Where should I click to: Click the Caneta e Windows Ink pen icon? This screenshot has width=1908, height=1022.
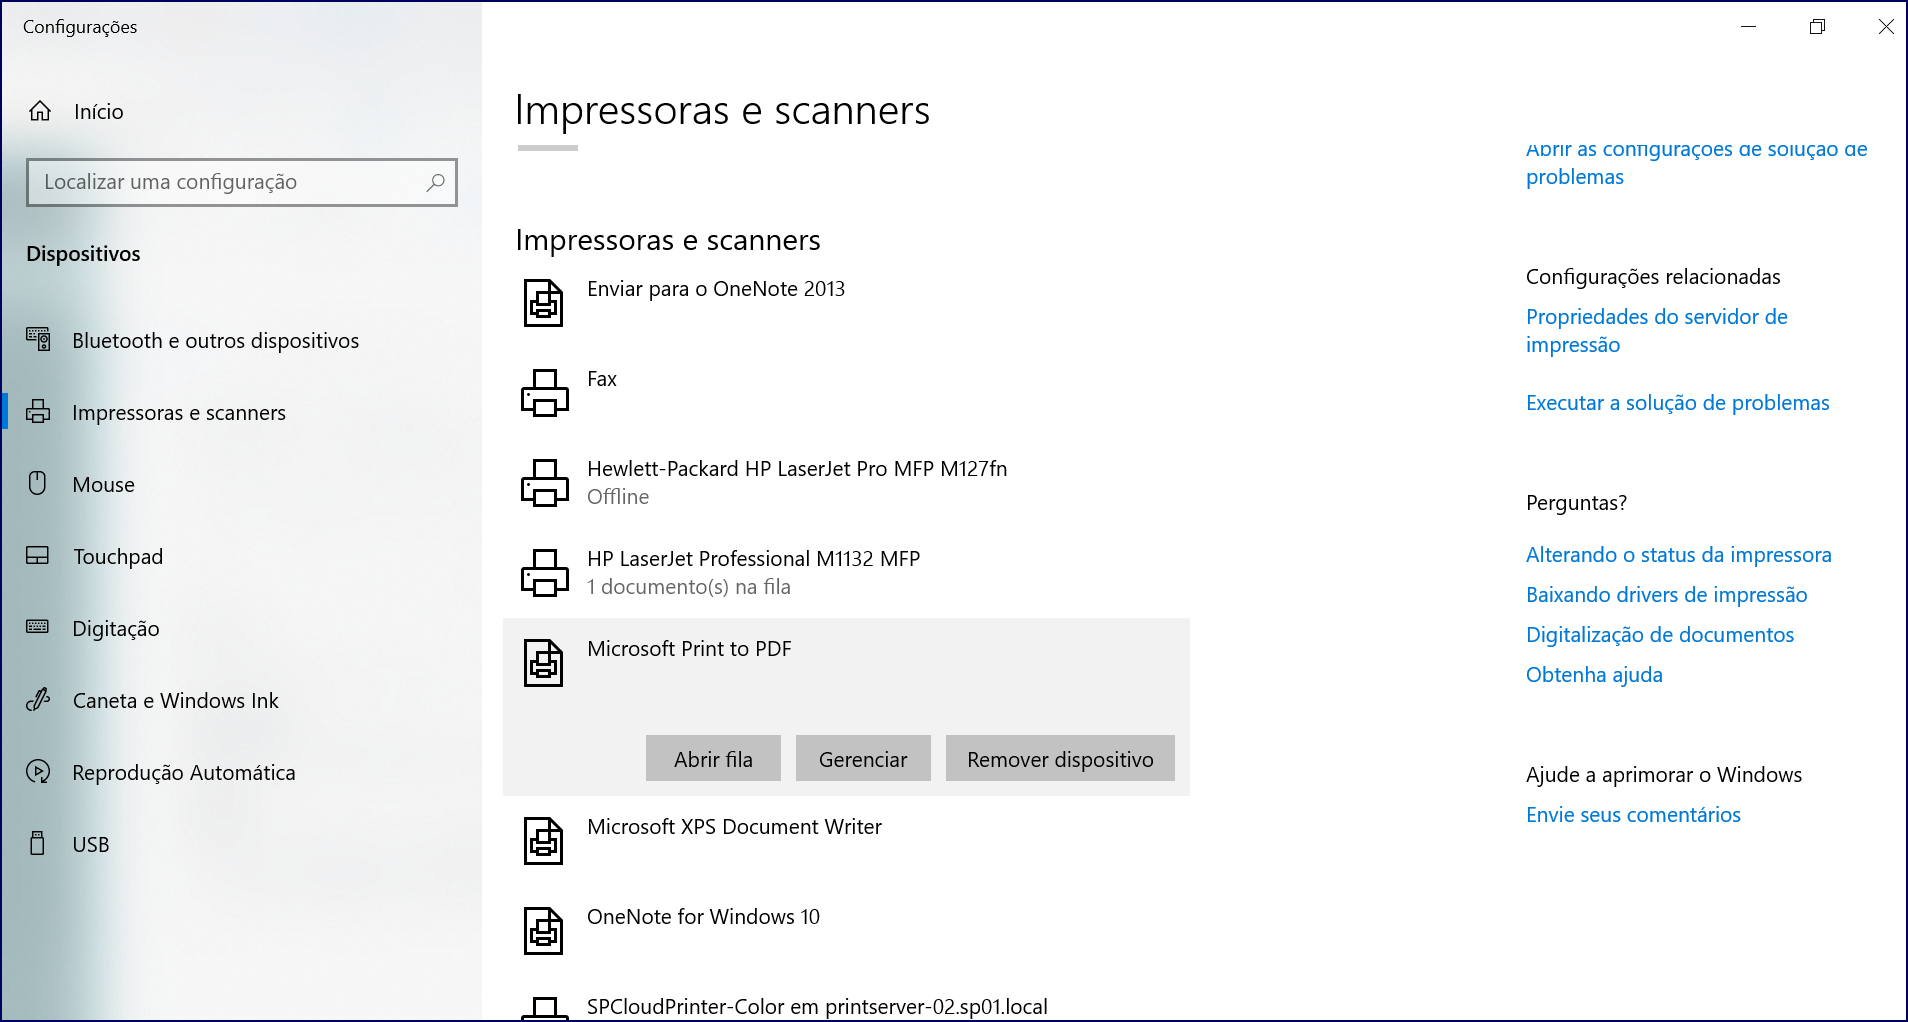pos(38,700)
